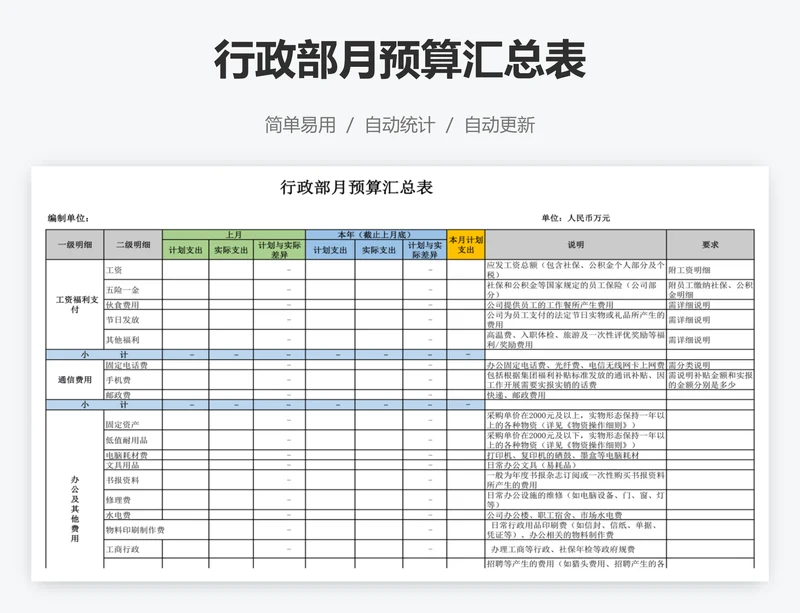Select the 二级明细 column header
This screenshot has height=613, width=800.
(132, 244)
